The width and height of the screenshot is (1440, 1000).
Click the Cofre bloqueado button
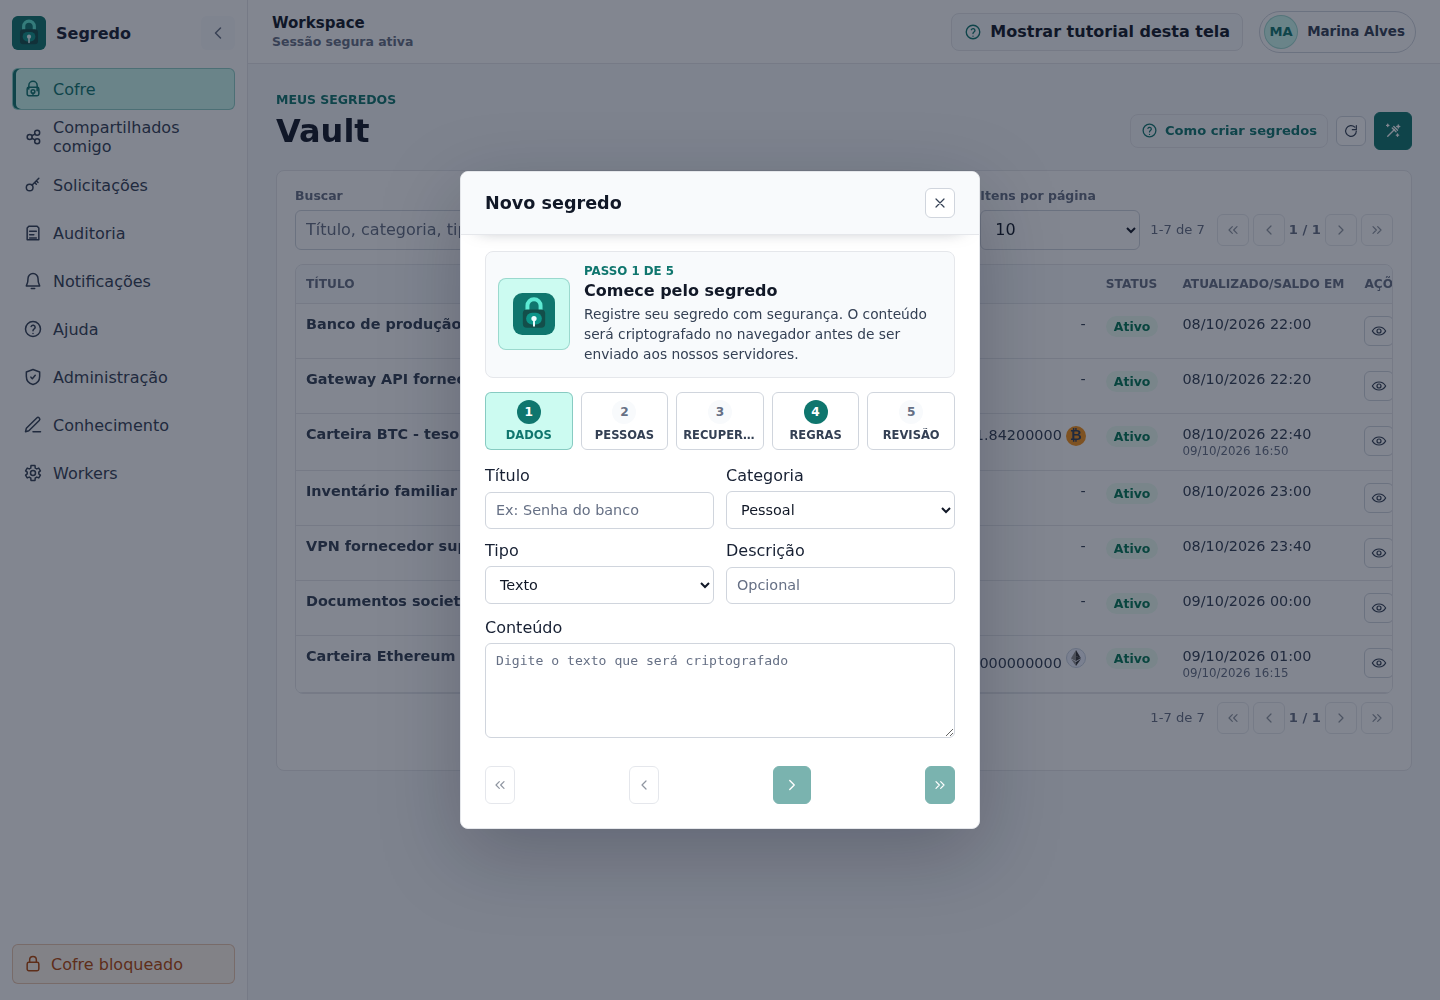tap(124, 964)
